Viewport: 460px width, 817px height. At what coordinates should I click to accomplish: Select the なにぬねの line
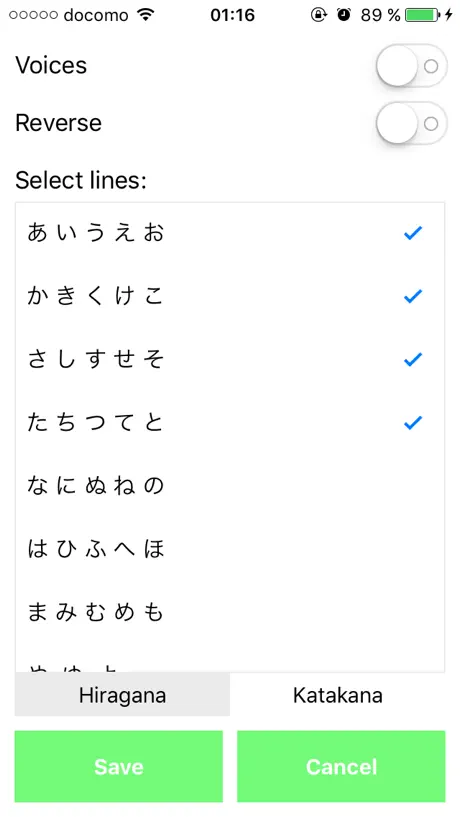tap(230, 486)
